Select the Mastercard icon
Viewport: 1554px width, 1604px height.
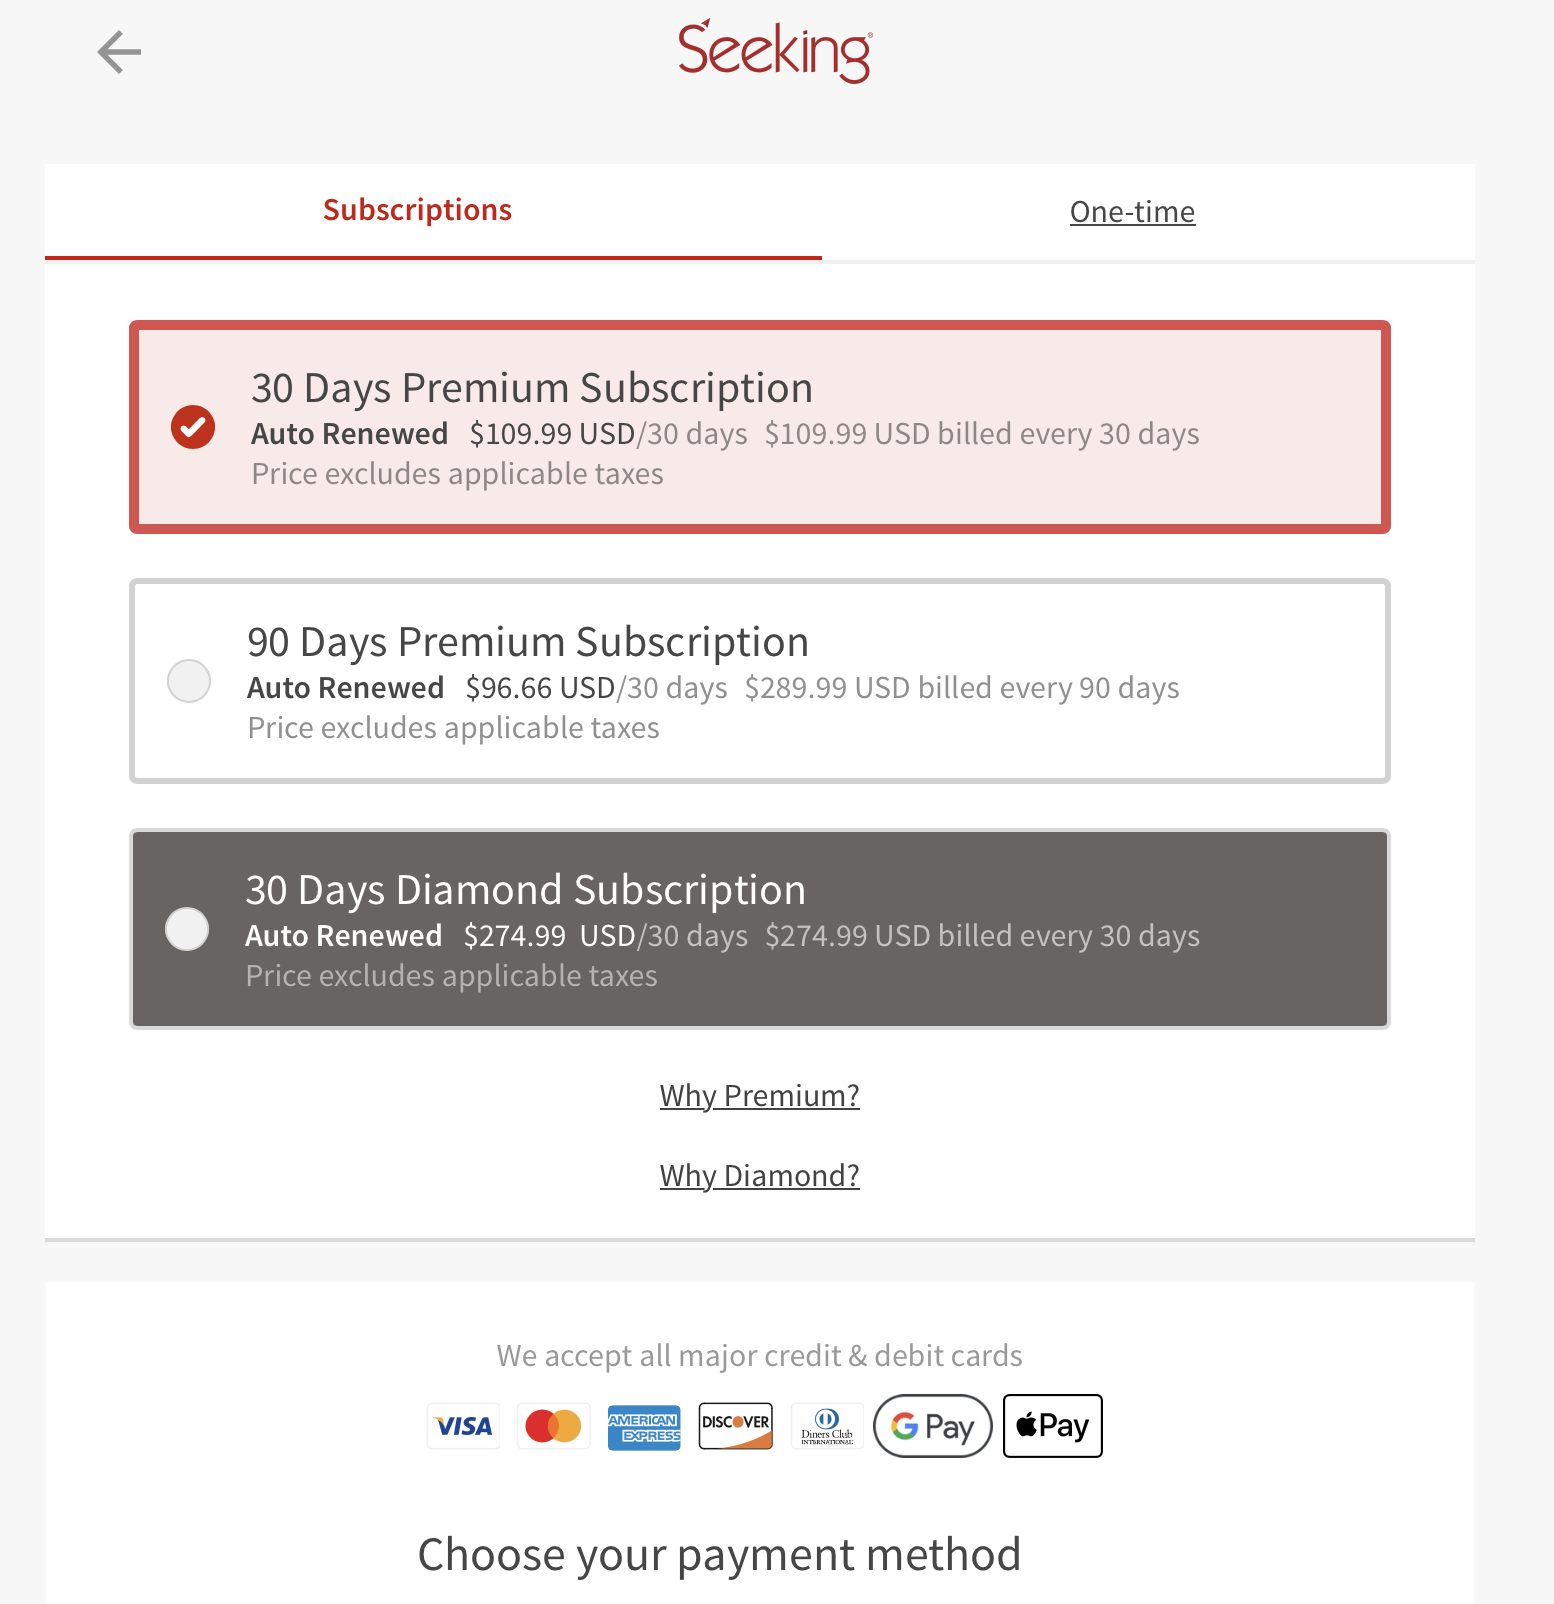point(554,1426)
